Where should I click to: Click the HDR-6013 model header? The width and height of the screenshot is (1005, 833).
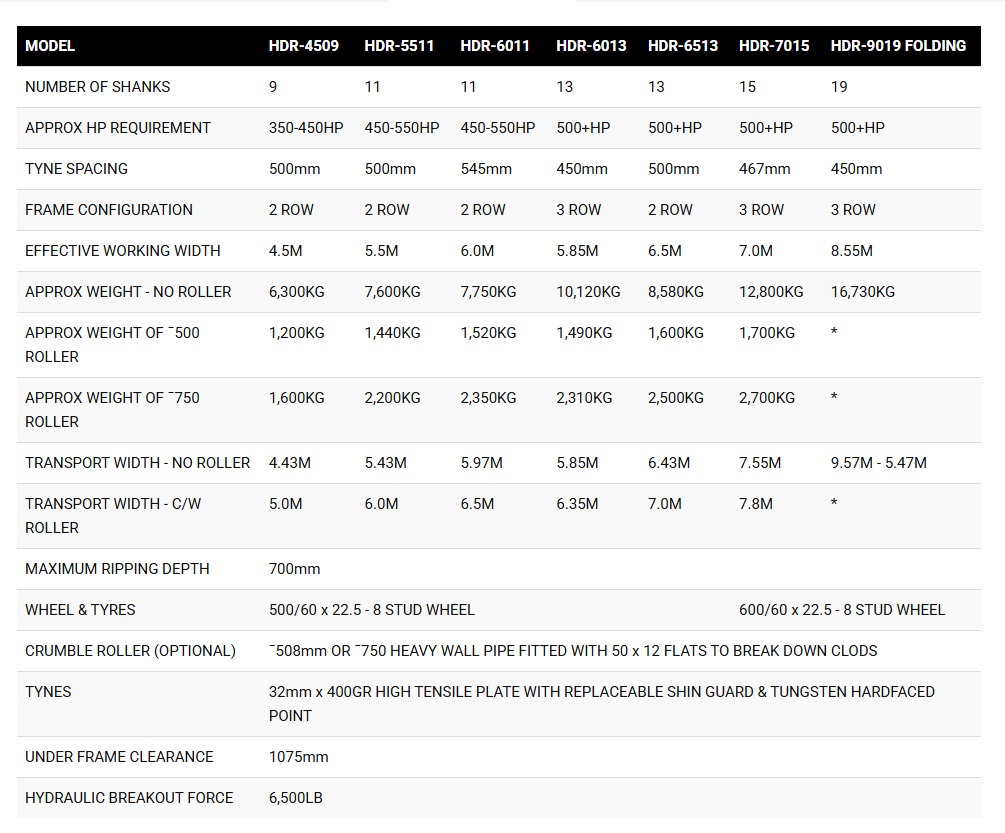591,46
